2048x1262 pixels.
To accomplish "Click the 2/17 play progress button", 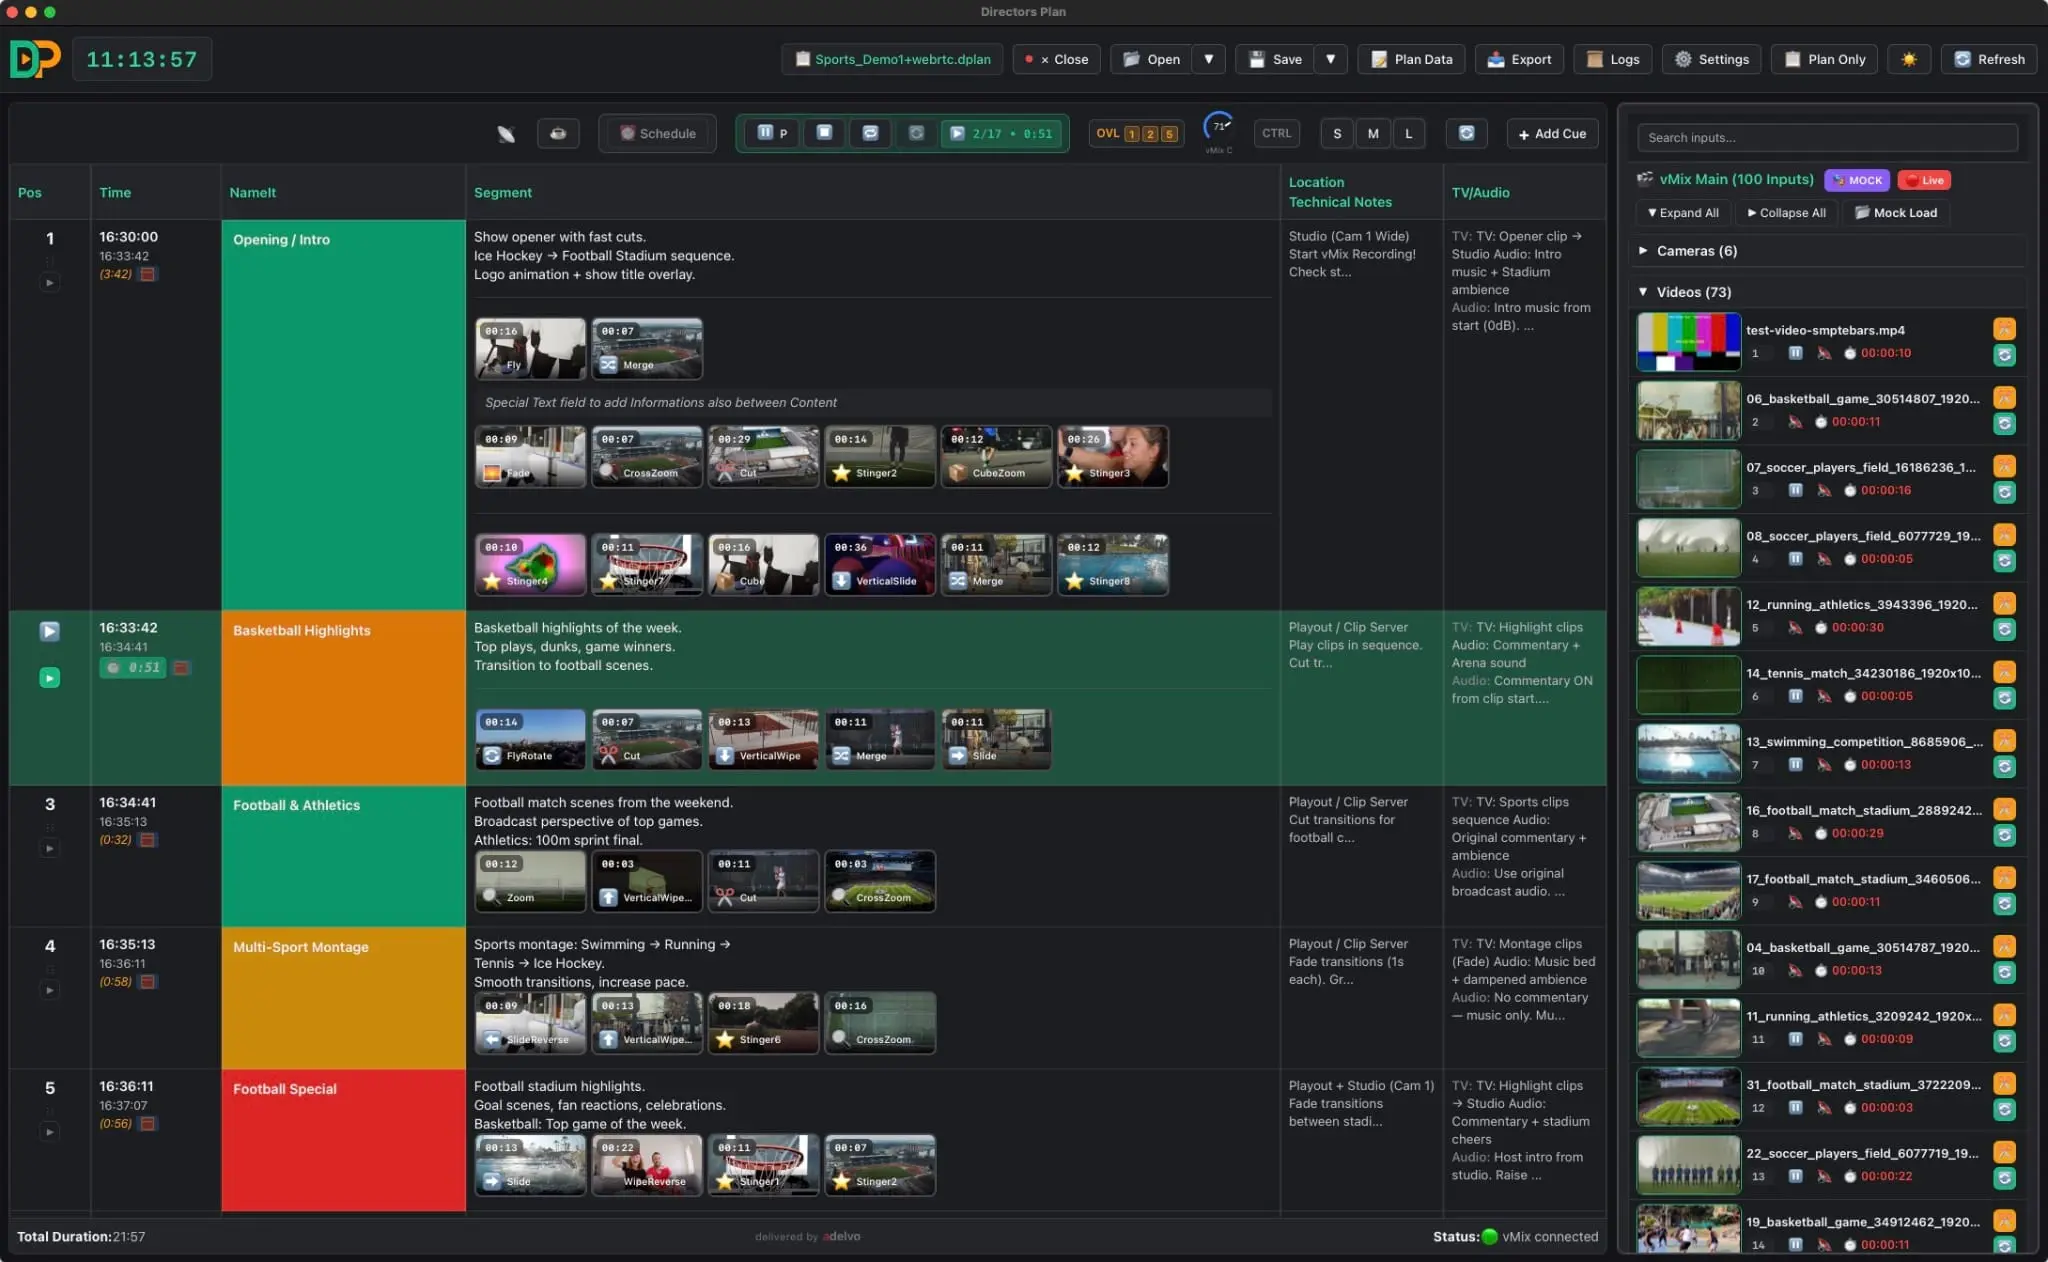I will coord(1002,133).
